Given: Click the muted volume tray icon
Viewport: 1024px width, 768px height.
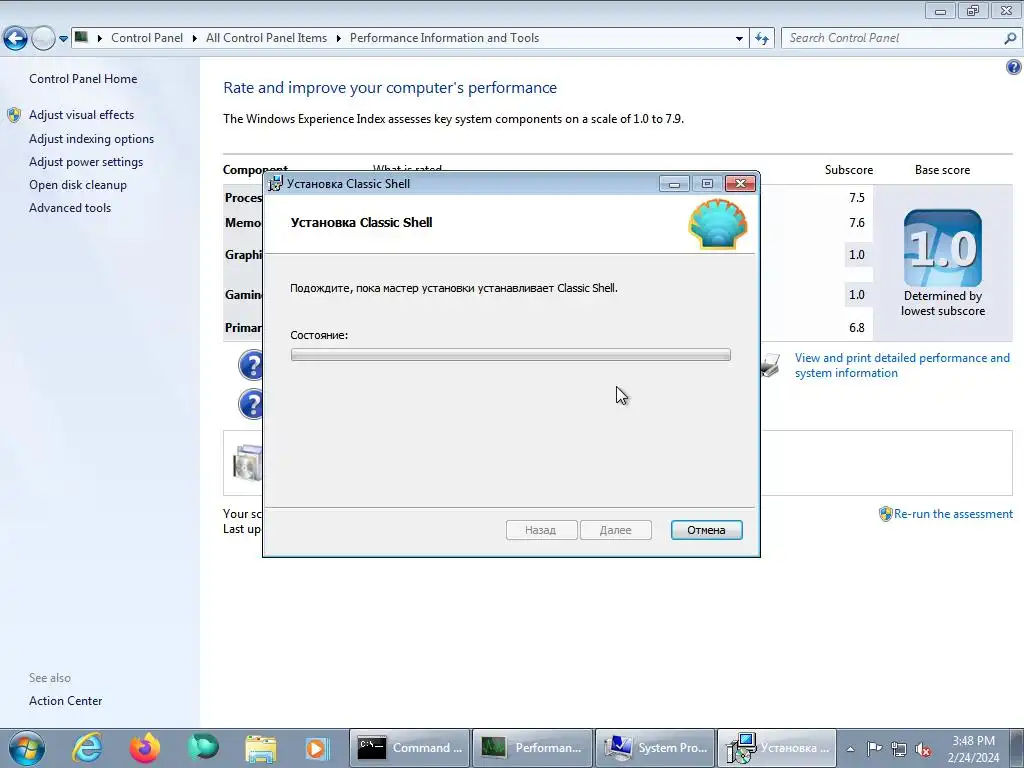Looking at the screenshot, I should 923,749.
